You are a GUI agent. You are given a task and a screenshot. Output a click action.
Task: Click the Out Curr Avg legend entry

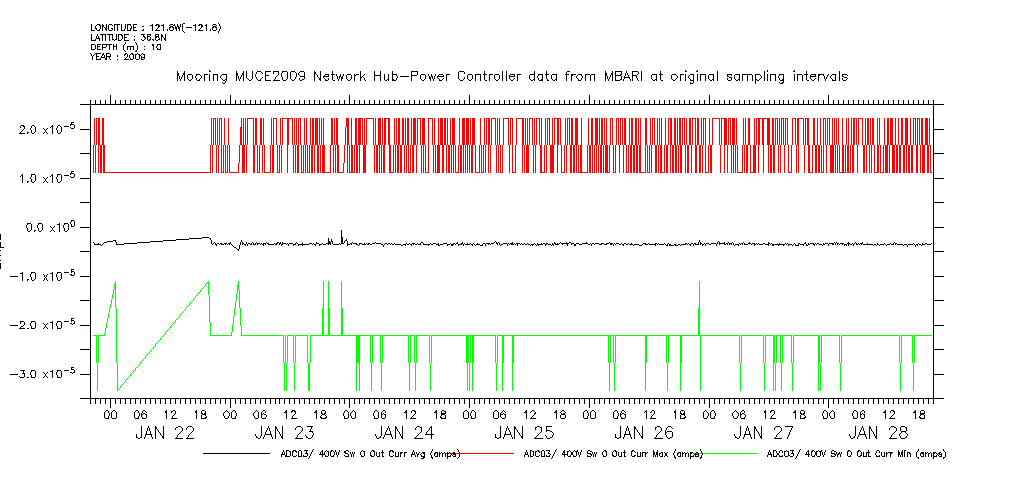click(x=369, y=454)
